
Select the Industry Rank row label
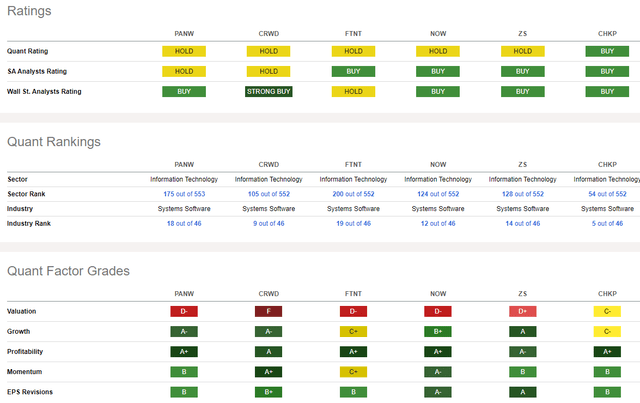[29, 223]
